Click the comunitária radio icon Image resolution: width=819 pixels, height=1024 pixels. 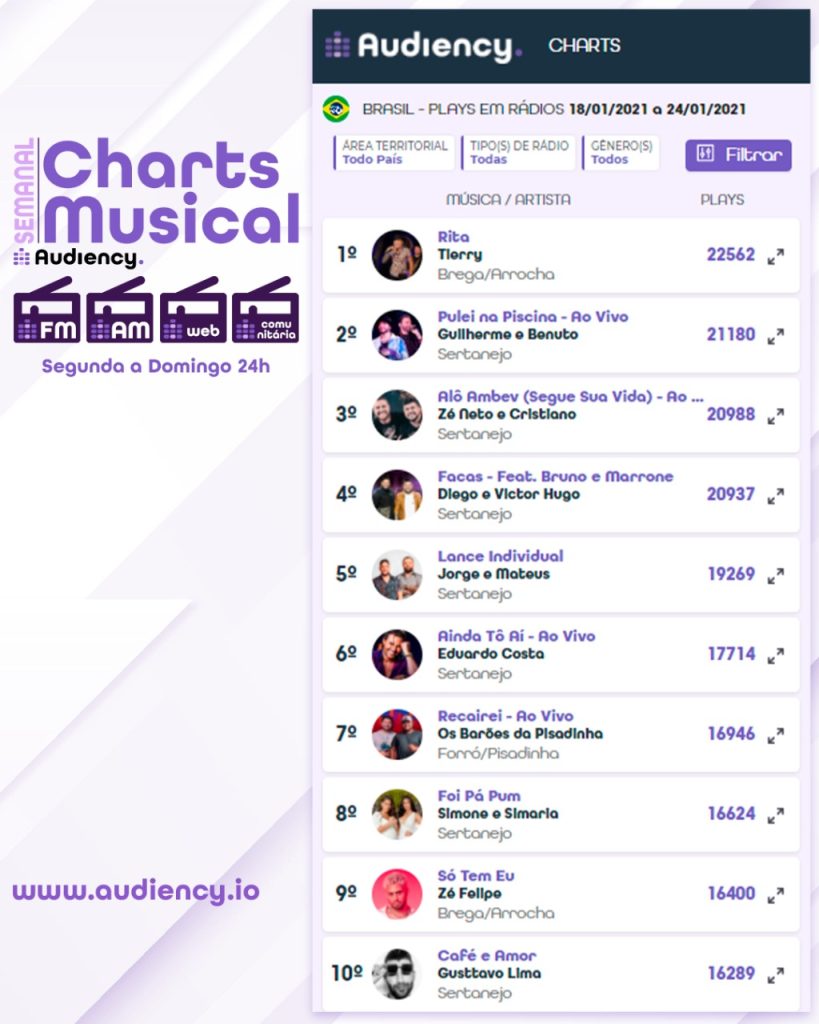(265, 310)
